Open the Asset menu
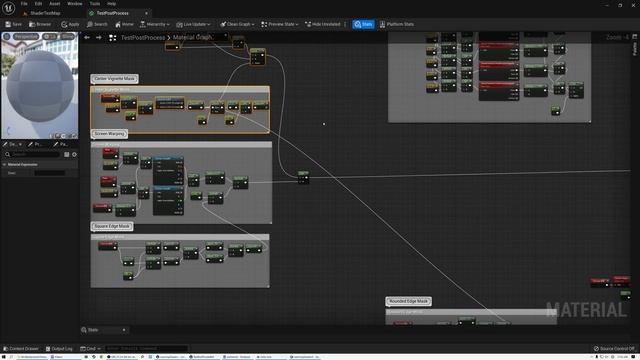 pos(55,4)
